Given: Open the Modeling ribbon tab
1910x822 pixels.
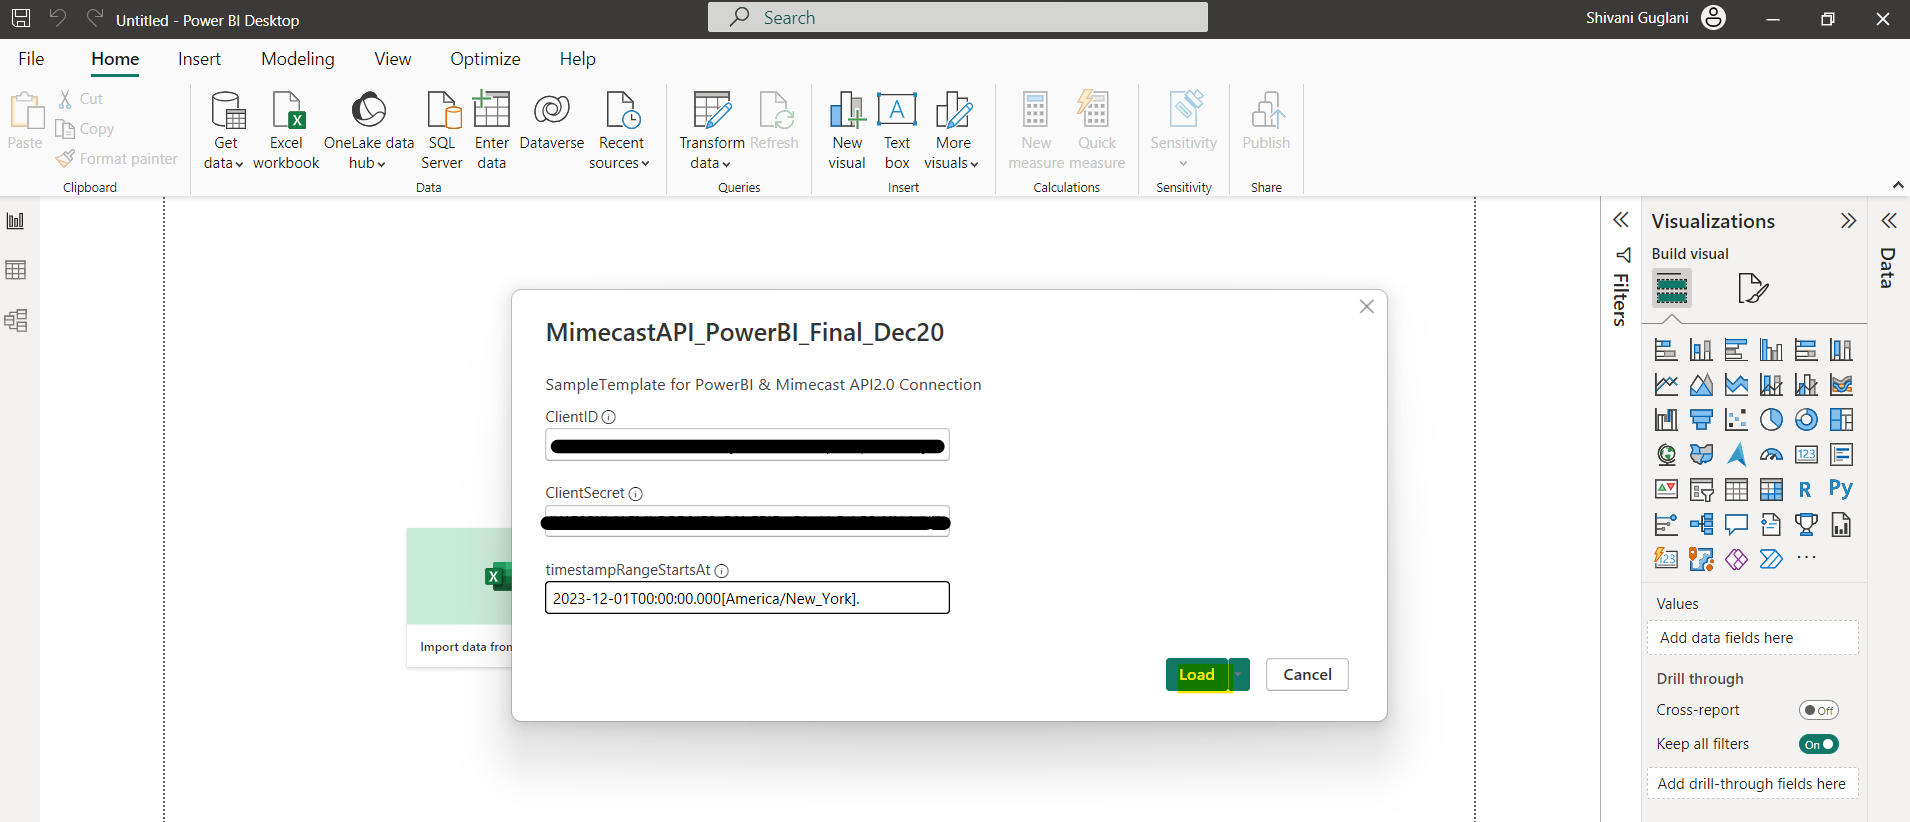Looking at the screenshot, I should (297, 59).
